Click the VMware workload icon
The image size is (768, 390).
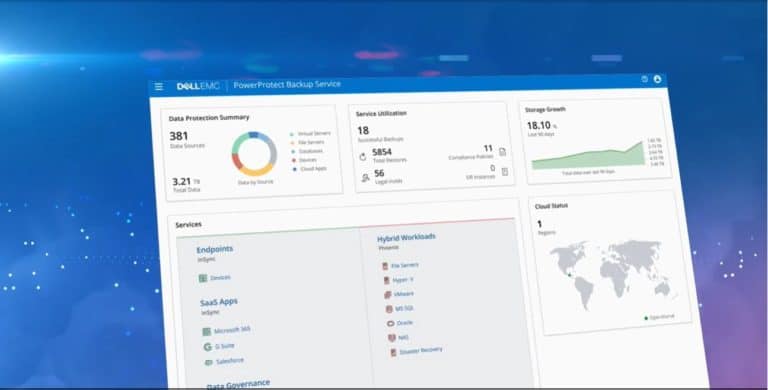(x=388, y=295)
